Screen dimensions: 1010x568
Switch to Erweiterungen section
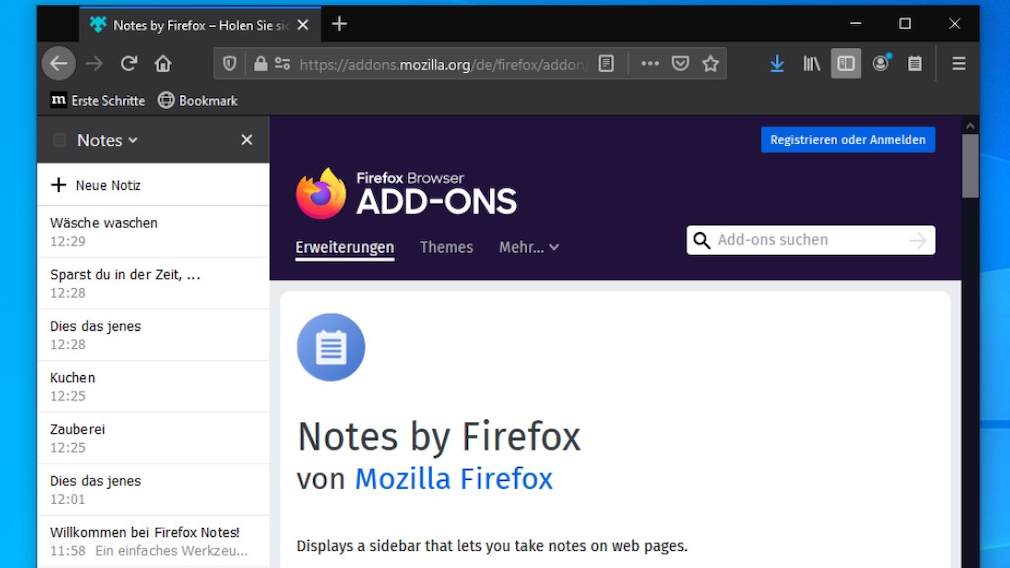click(x=345, y=247)
